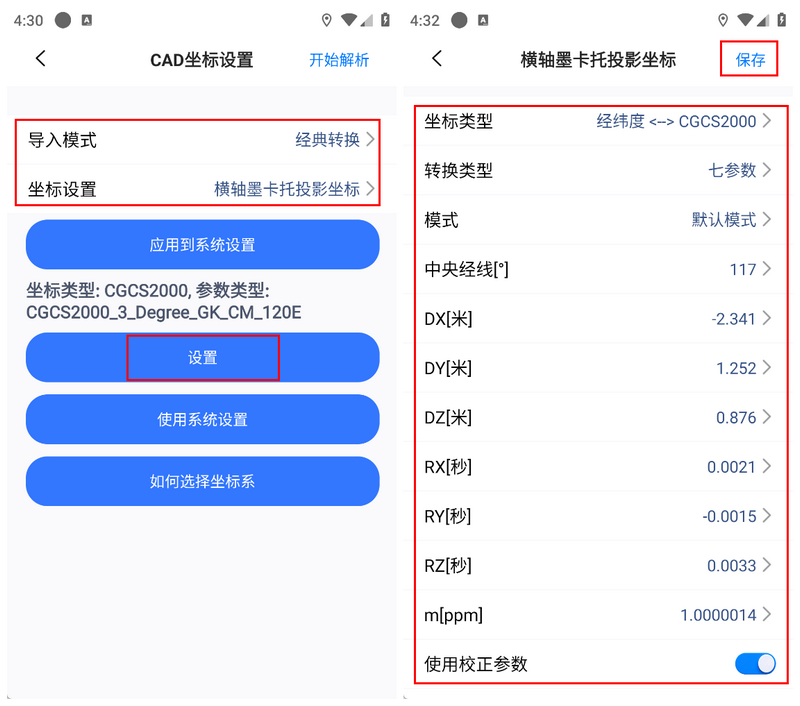Tap Wi-Fi icon in left status bar
The height and width of the screenshot is (706, 800).
pos(349,20)
